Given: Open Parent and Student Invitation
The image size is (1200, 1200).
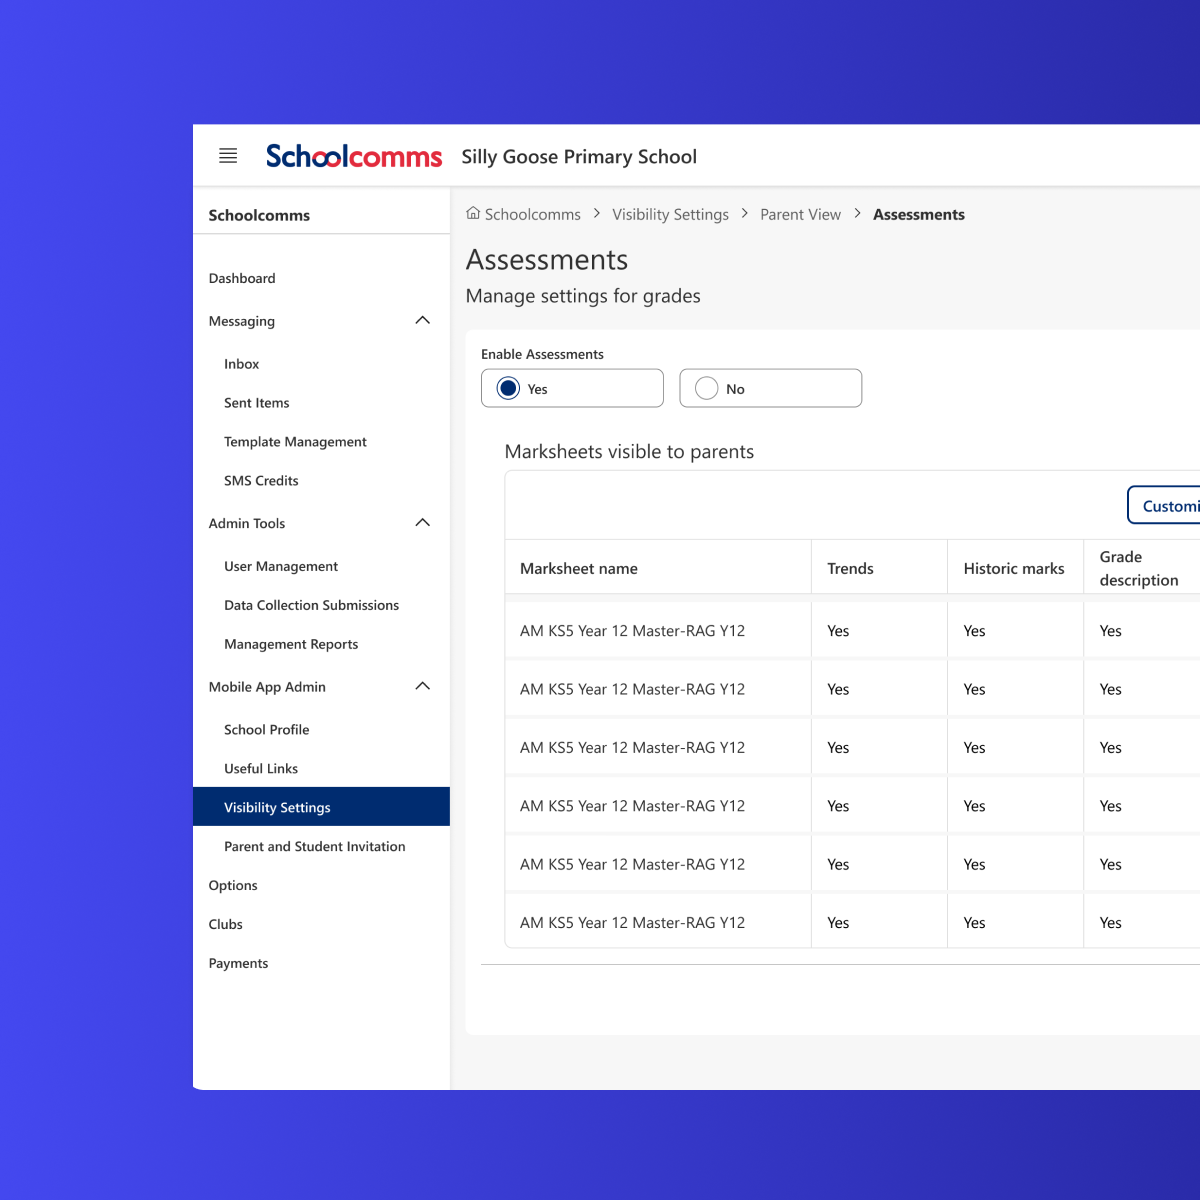Looking at the screenshot, I should pos(315,846).
